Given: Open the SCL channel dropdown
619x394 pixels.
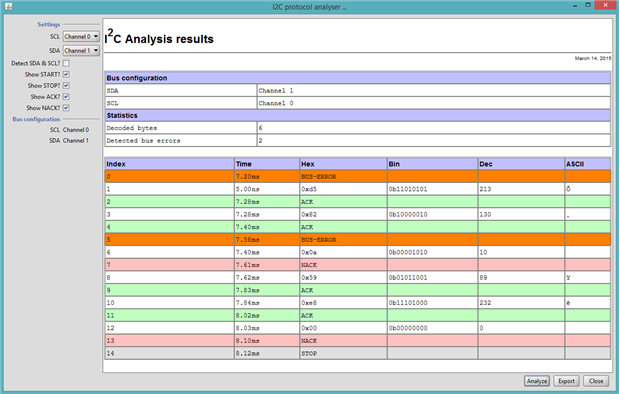Looking at the screenshot, I should (81, 37).
